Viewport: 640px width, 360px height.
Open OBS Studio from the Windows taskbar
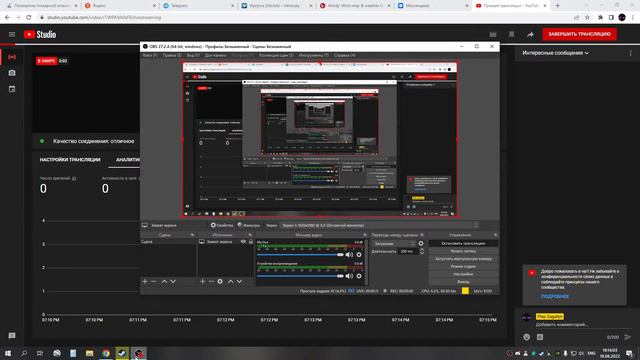[x=139, y=353]
